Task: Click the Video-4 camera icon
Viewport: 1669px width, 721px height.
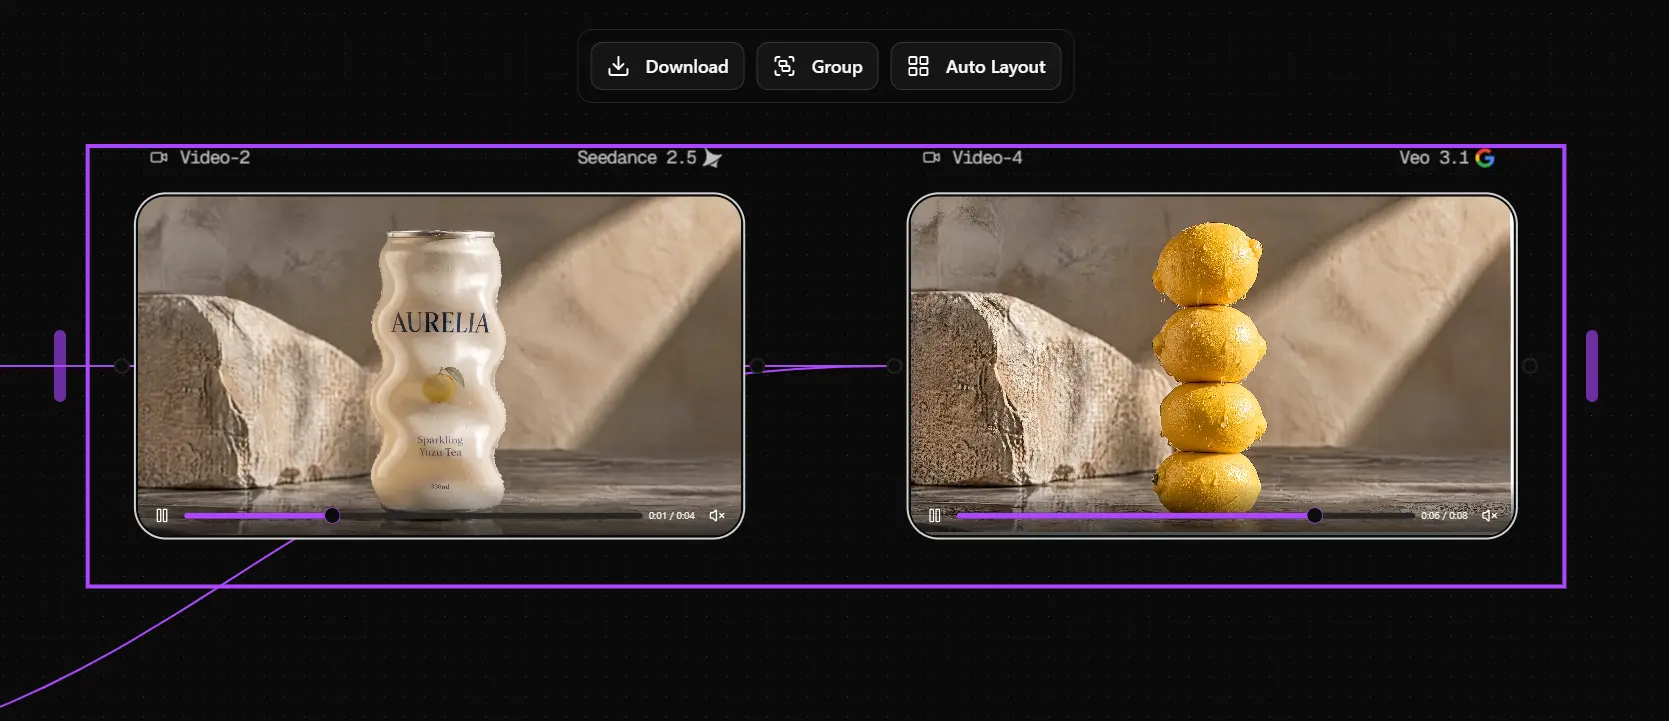Action: (931, 158)
